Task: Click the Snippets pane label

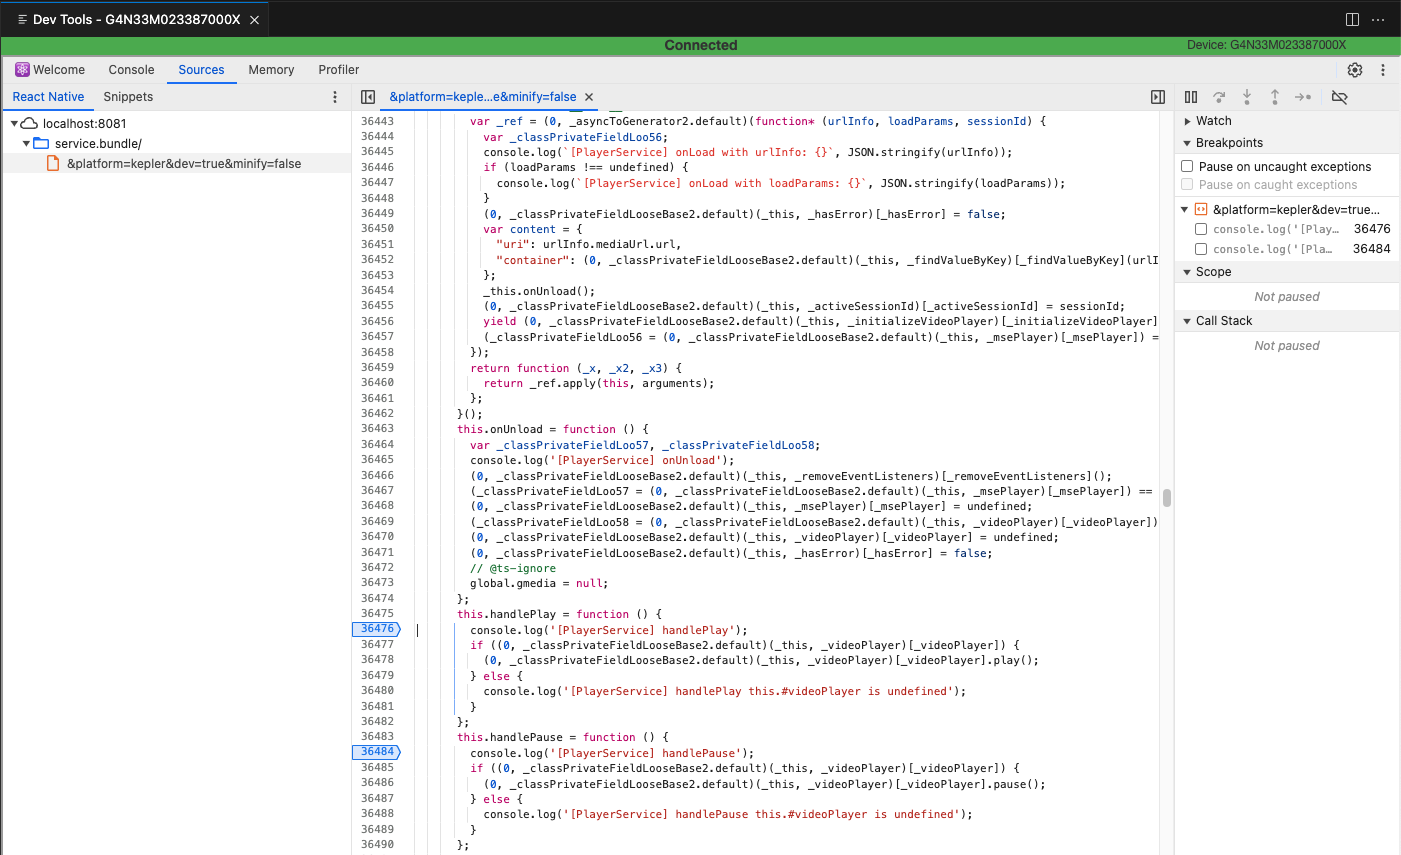Action: [128, 96]
